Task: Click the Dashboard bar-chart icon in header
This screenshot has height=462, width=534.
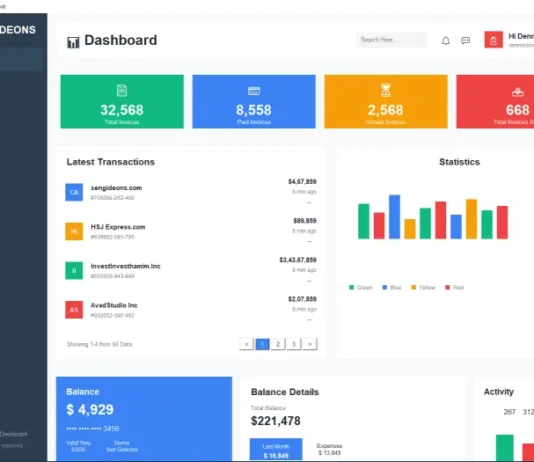Action: pyautogui.click(x=73, y=42)
